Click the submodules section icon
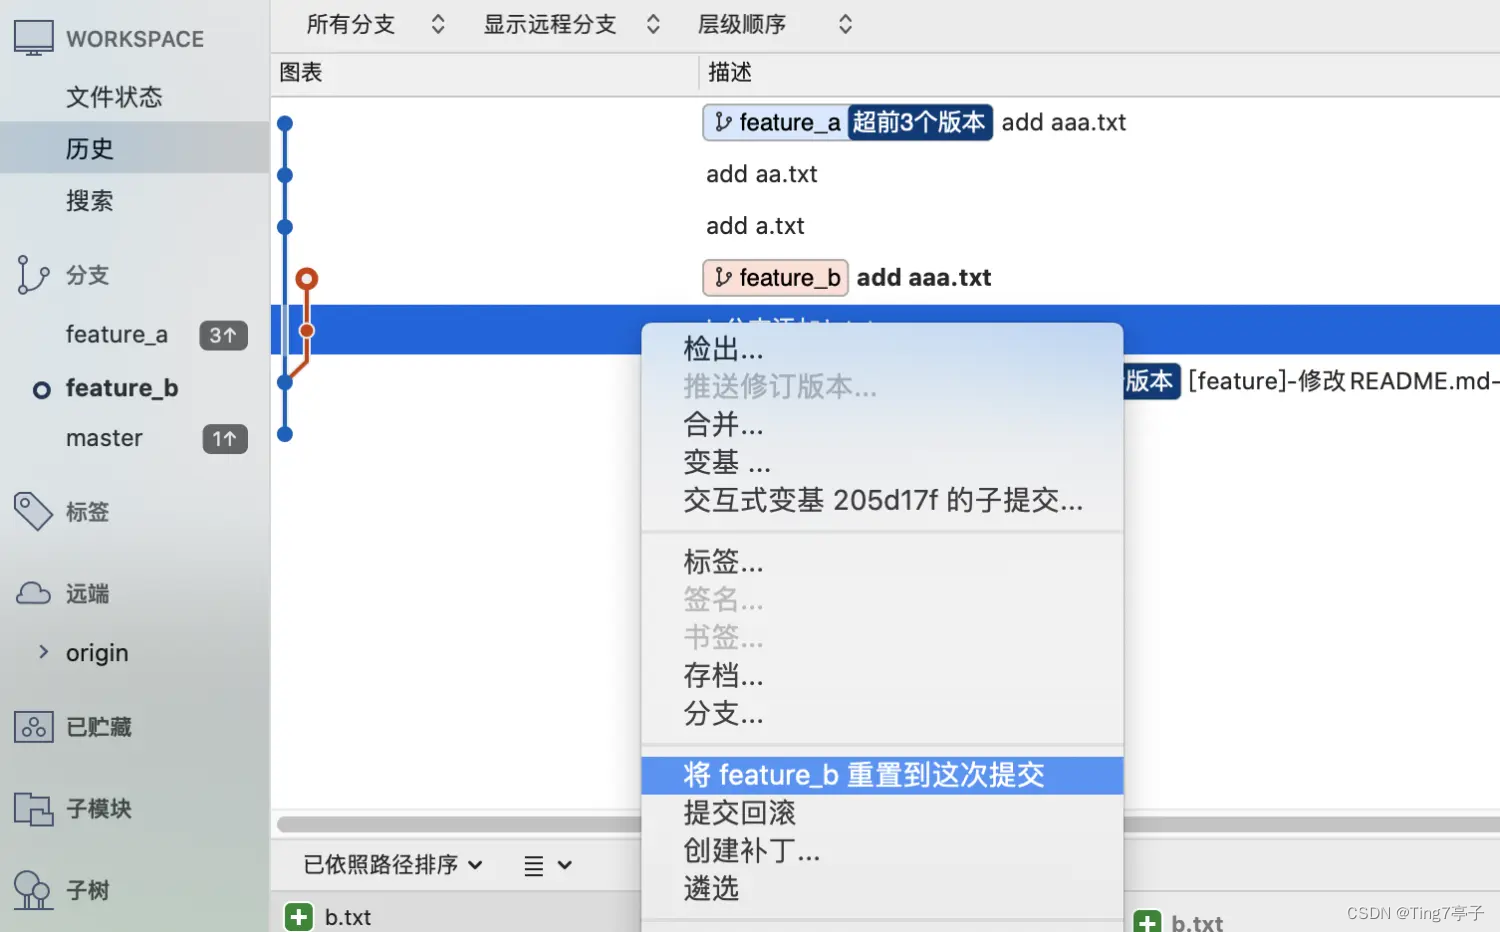1500x932 pixels. 33,808
